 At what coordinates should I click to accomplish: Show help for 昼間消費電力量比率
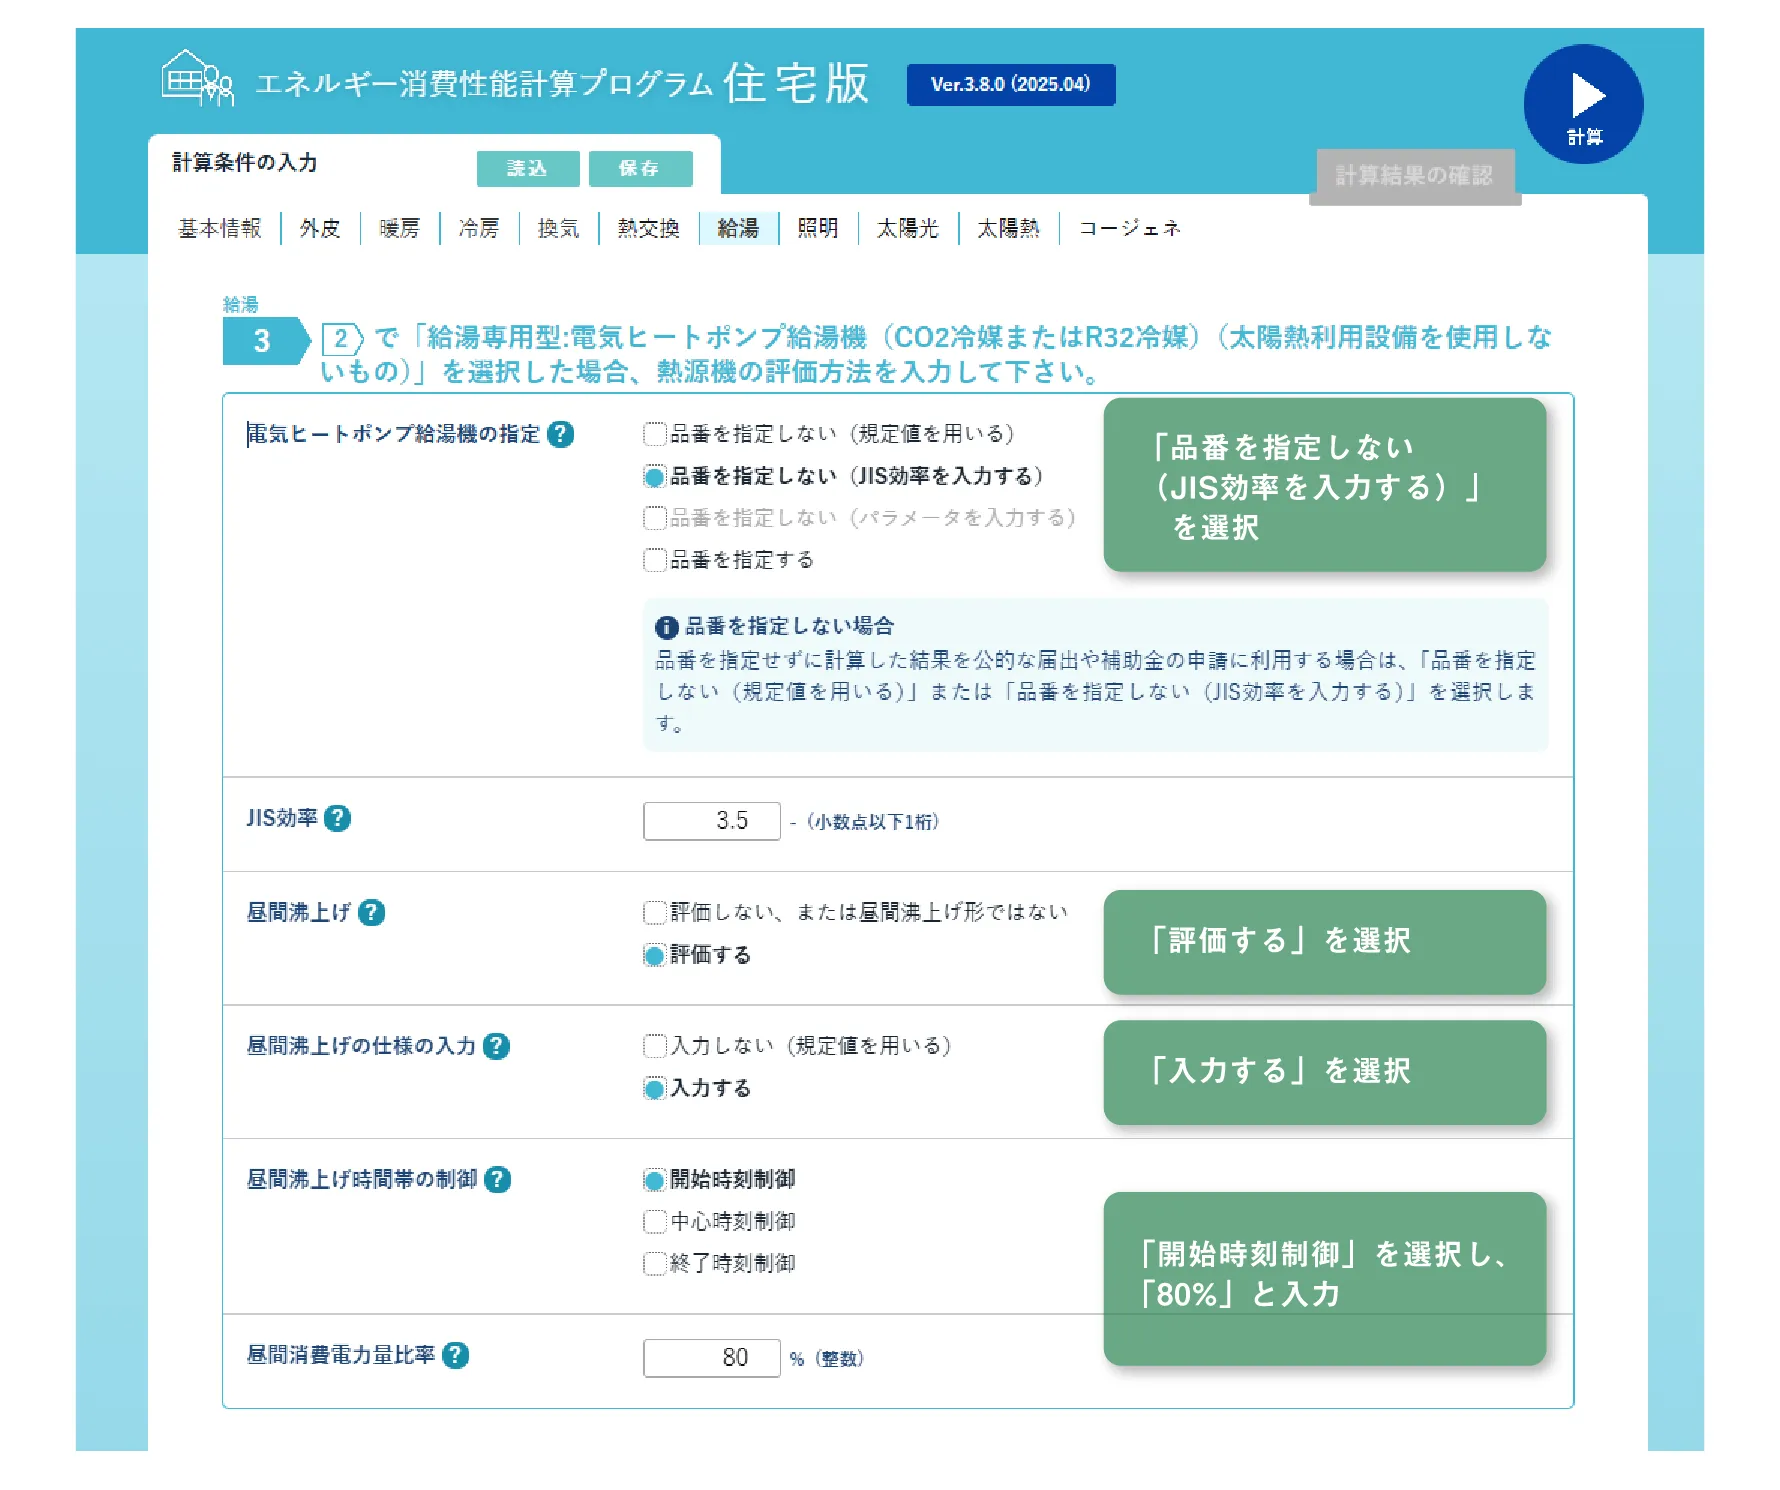(455, 1355)
